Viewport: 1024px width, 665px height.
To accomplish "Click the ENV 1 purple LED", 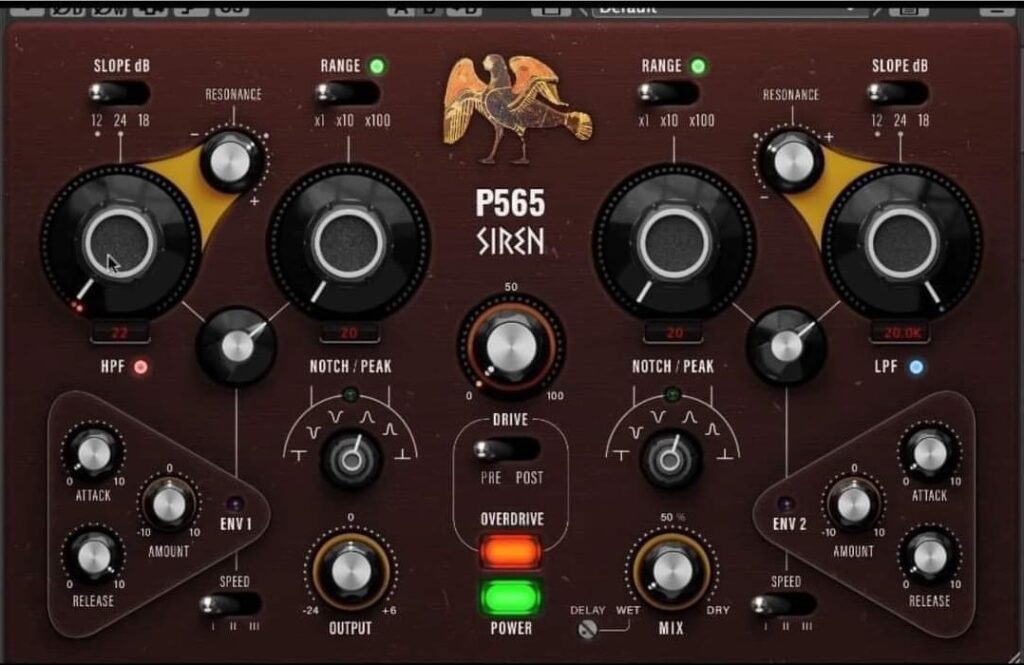I will tap(235, 504).
